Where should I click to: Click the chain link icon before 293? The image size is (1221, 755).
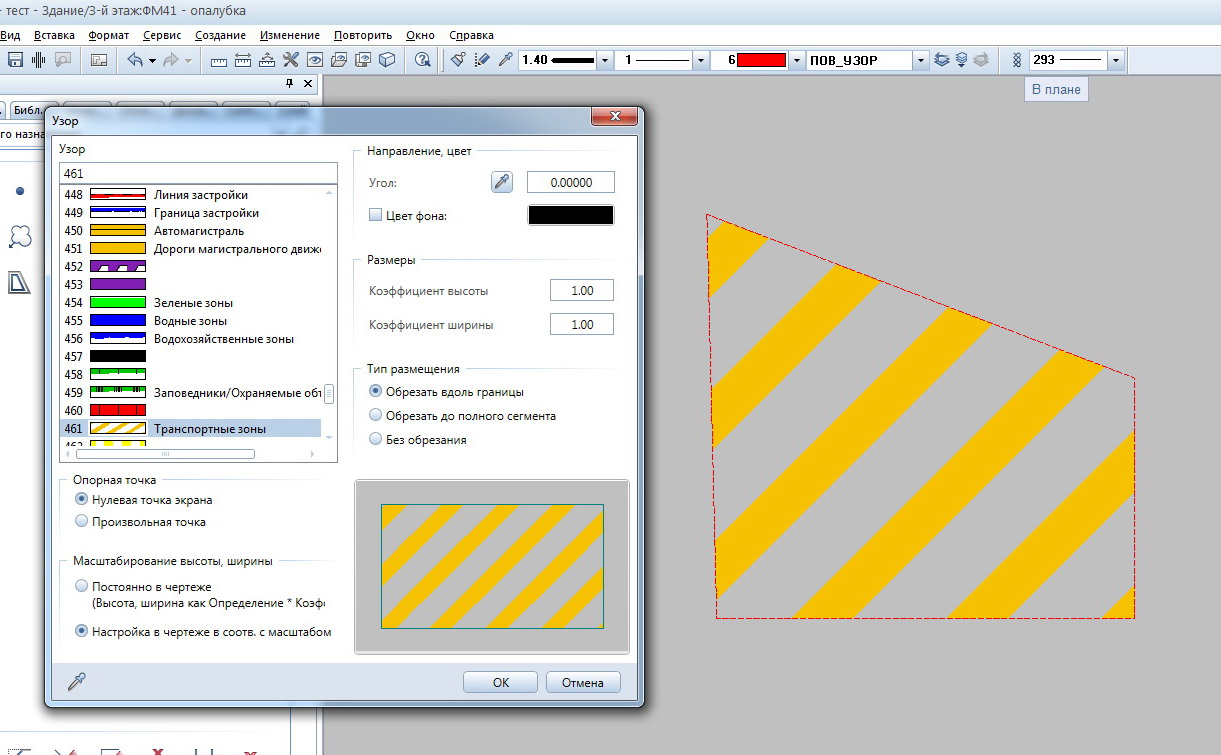click(1018, 59)
